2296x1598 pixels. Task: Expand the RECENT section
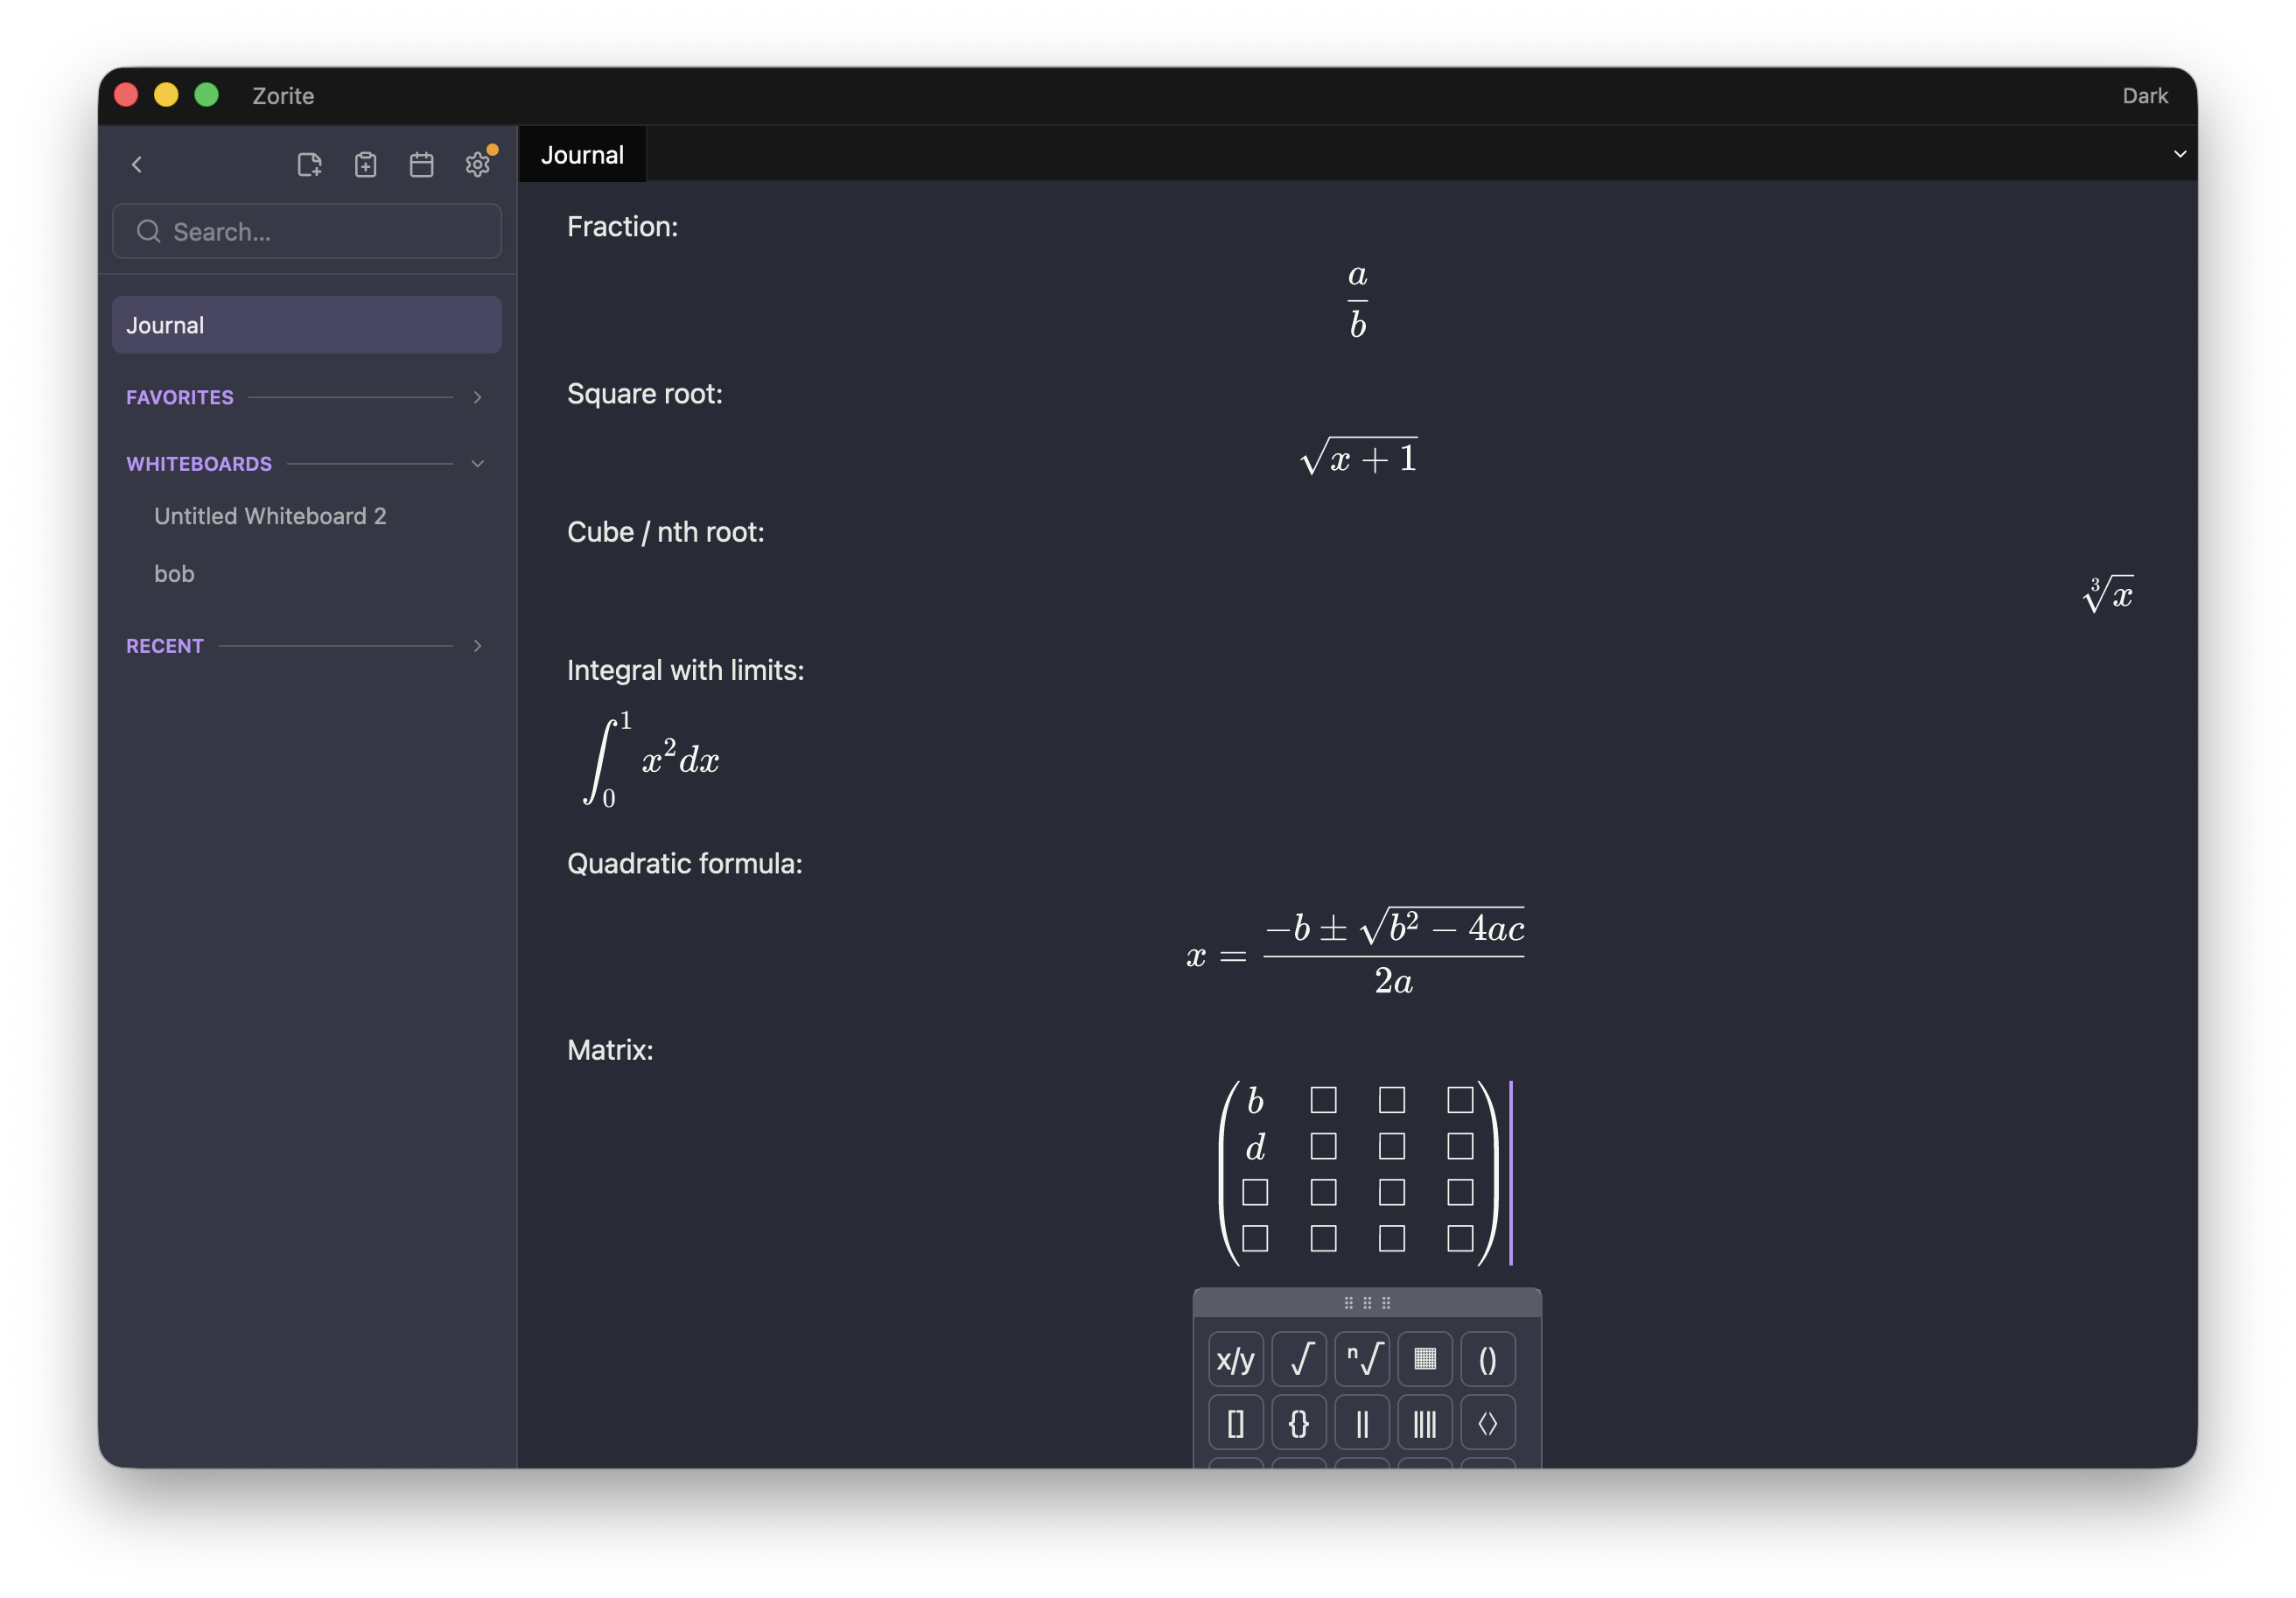click(x=477, y=646)
